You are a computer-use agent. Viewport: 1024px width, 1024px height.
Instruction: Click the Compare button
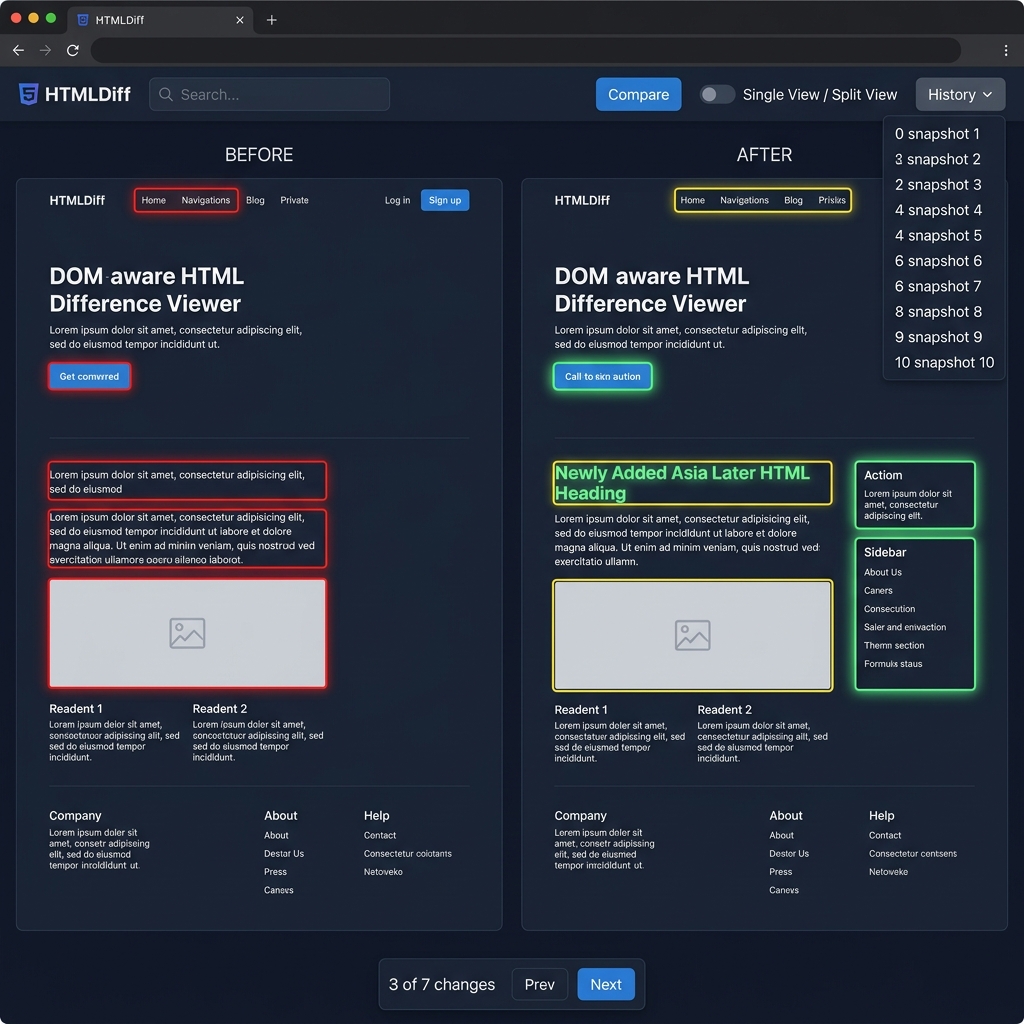click(638, 95)
